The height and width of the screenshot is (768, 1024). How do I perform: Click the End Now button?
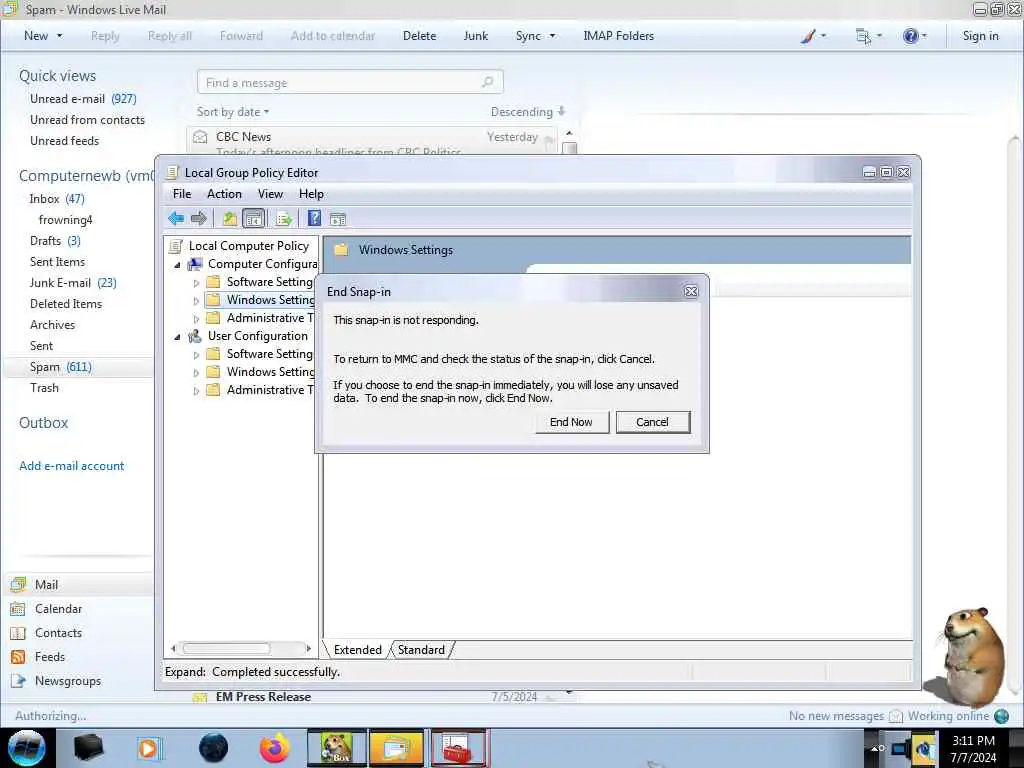571,422
